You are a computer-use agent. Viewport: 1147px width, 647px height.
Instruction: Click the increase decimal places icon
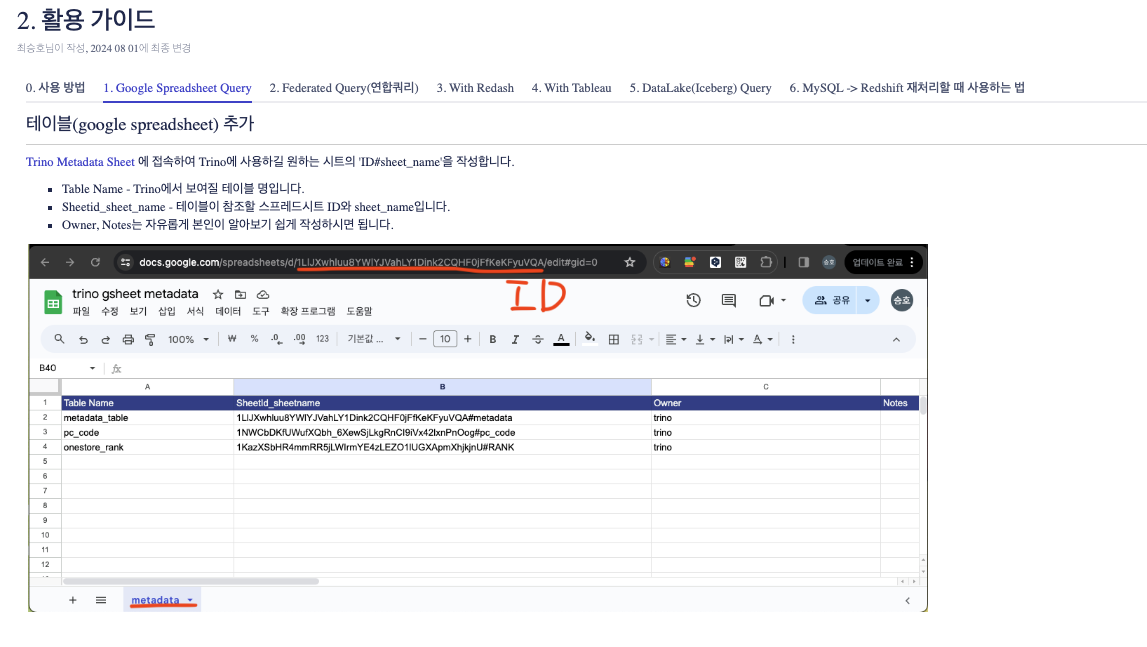tap(299, 339)
